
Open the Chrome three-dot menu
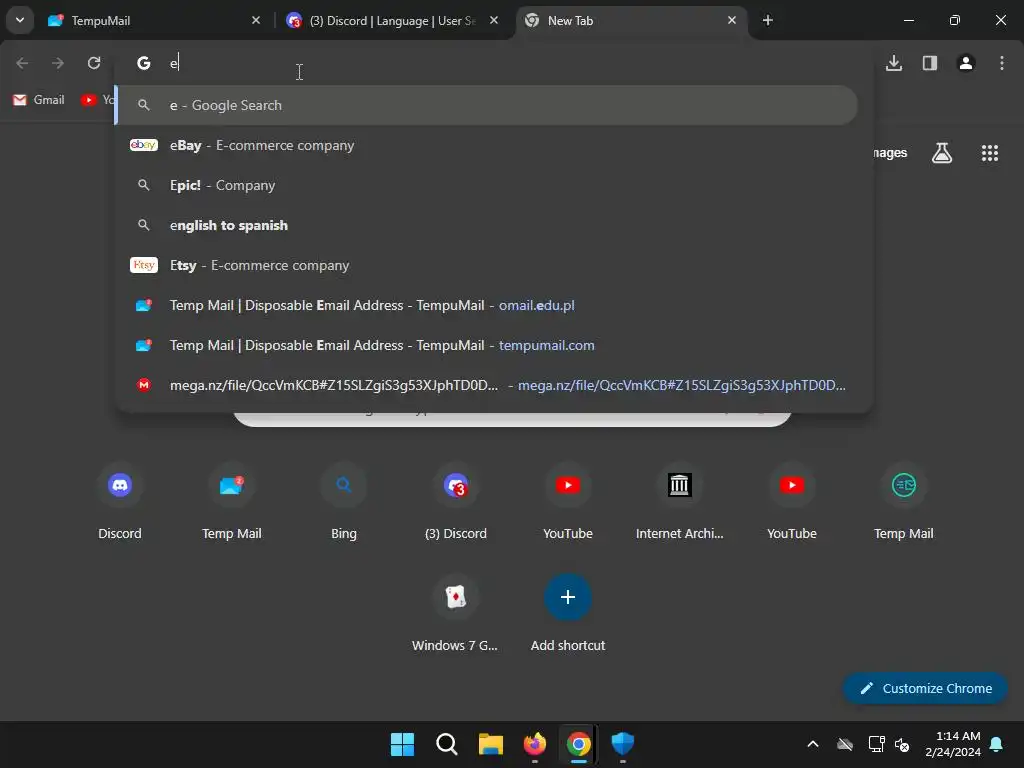(x=1002, y=63)
